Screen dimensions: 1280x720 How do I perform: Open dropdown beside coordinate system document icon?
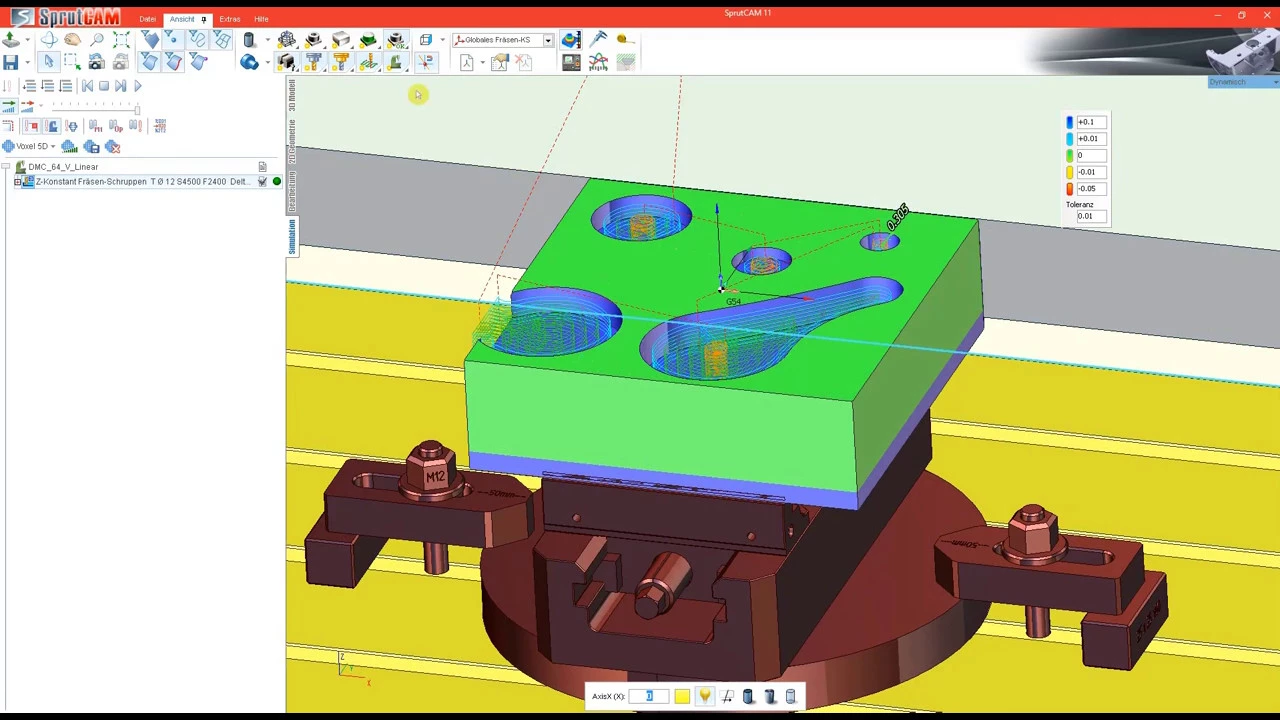(482, 62)
